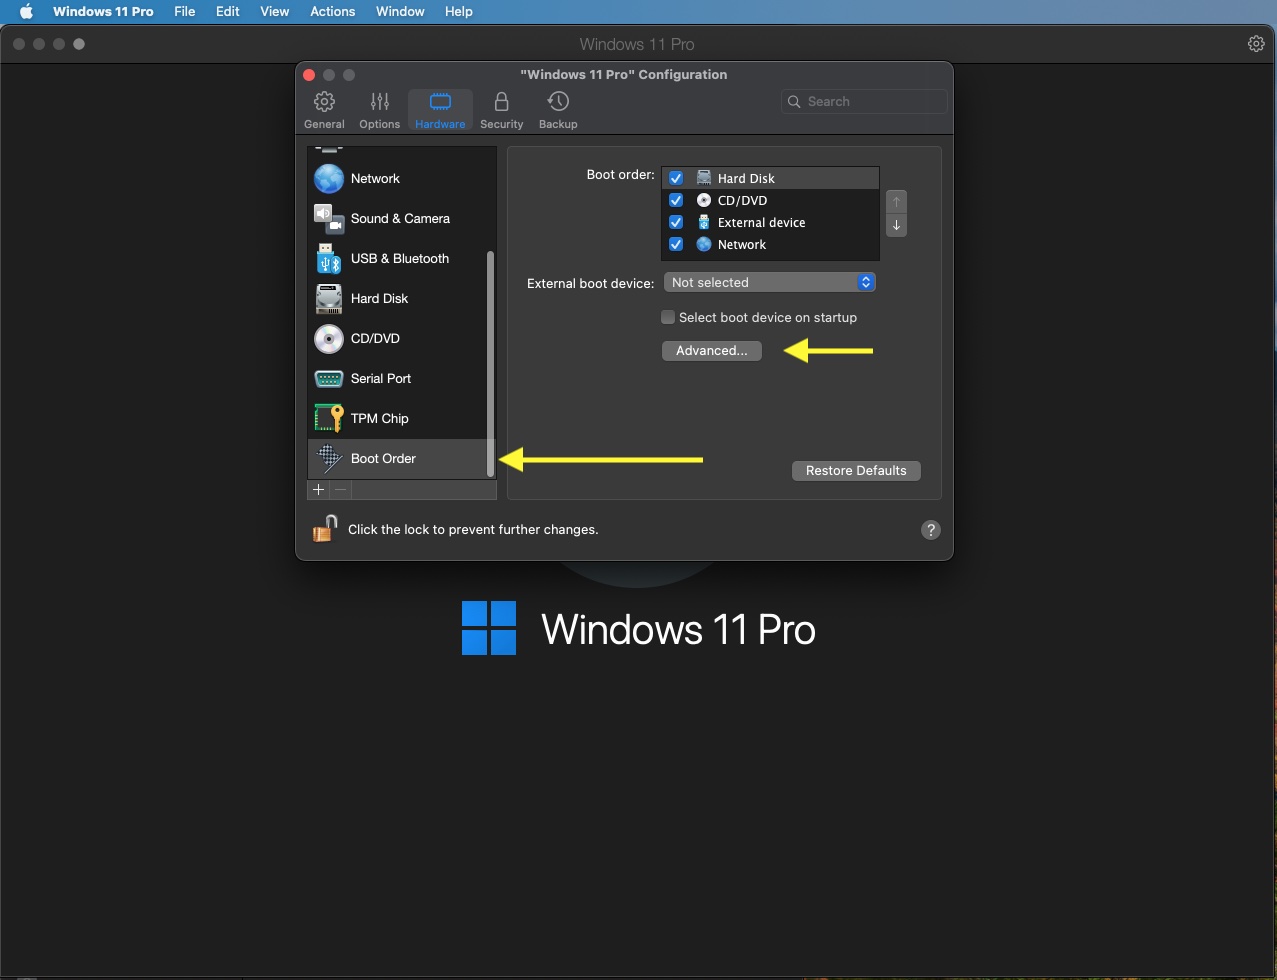Select the Hard Disk boot order row
1277x980 pixels.
[770, 178]
